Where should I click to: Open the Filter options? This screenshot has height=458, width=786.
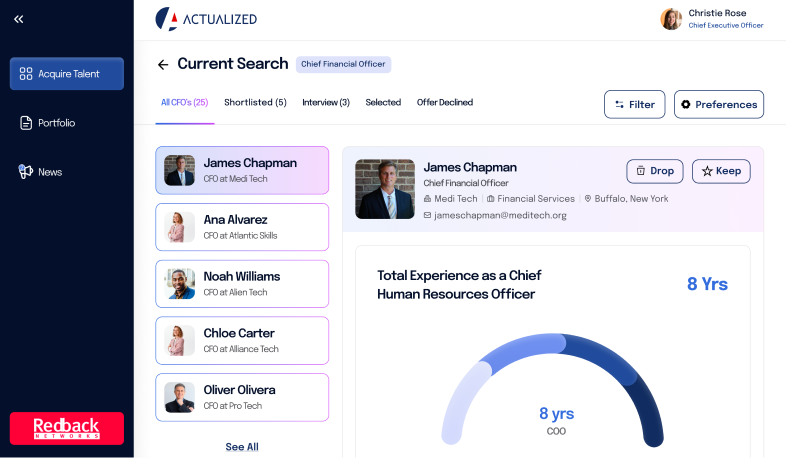point(634,104)
